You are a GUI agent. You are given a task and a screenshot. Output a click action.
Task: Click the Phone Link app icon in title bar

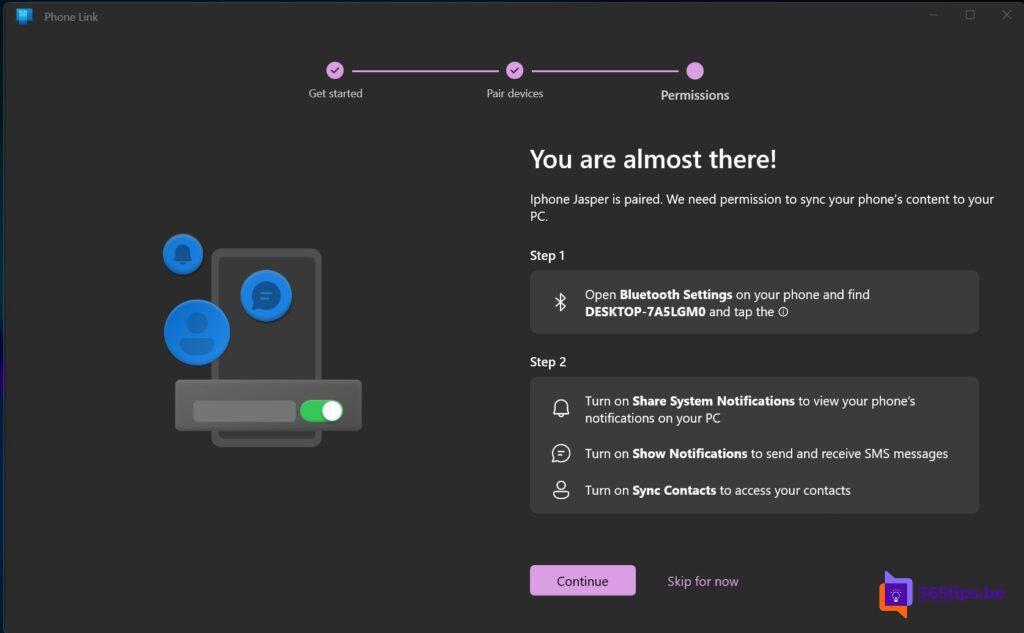(x=24, y=16)
